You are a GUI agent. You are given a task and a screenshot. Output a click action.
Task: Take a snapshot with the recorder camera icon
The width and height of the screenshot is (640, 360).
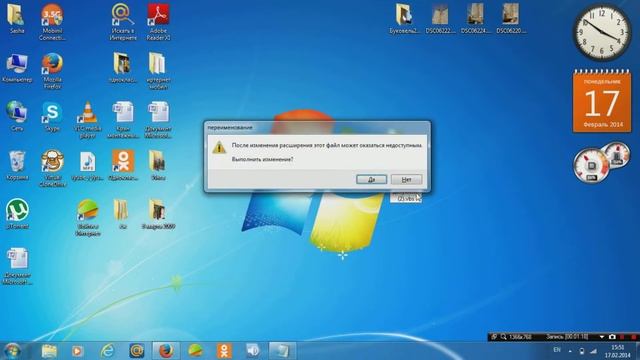[x=612, y=337]
